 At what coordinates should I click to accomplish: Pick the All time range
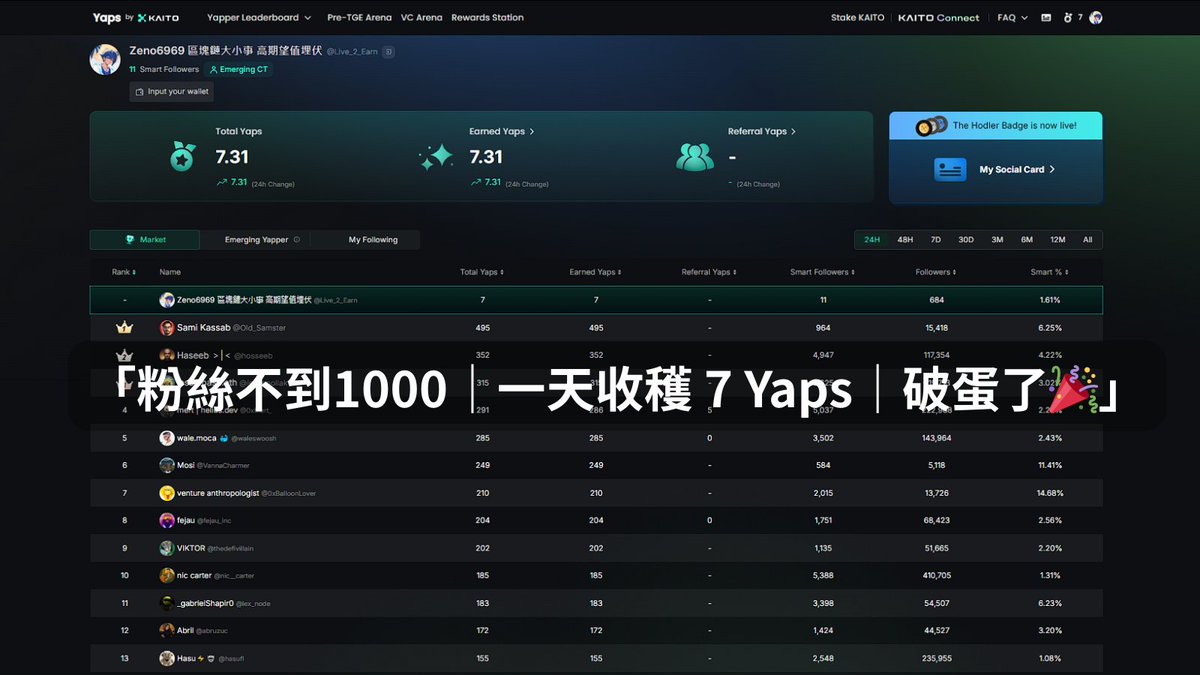click(x=1088, y=240)
